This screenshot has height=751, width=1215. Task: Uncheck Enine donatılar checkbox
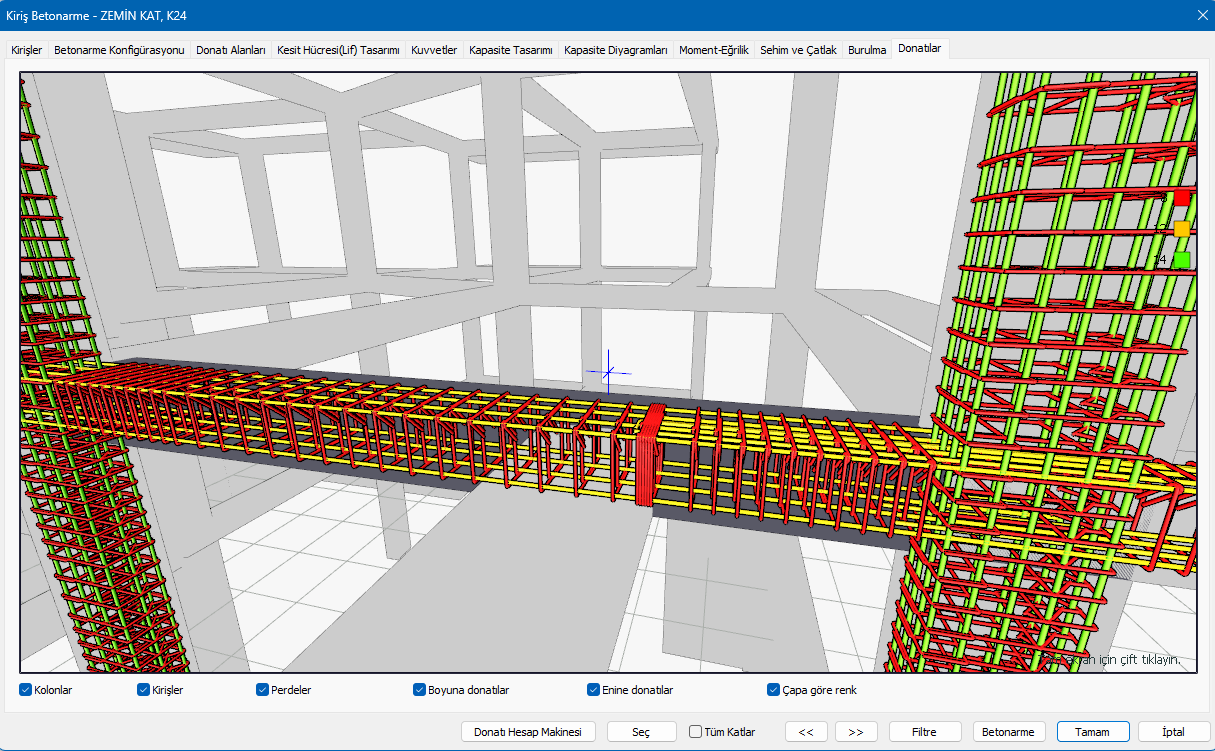pyautogui.click(x=593, y=690)
